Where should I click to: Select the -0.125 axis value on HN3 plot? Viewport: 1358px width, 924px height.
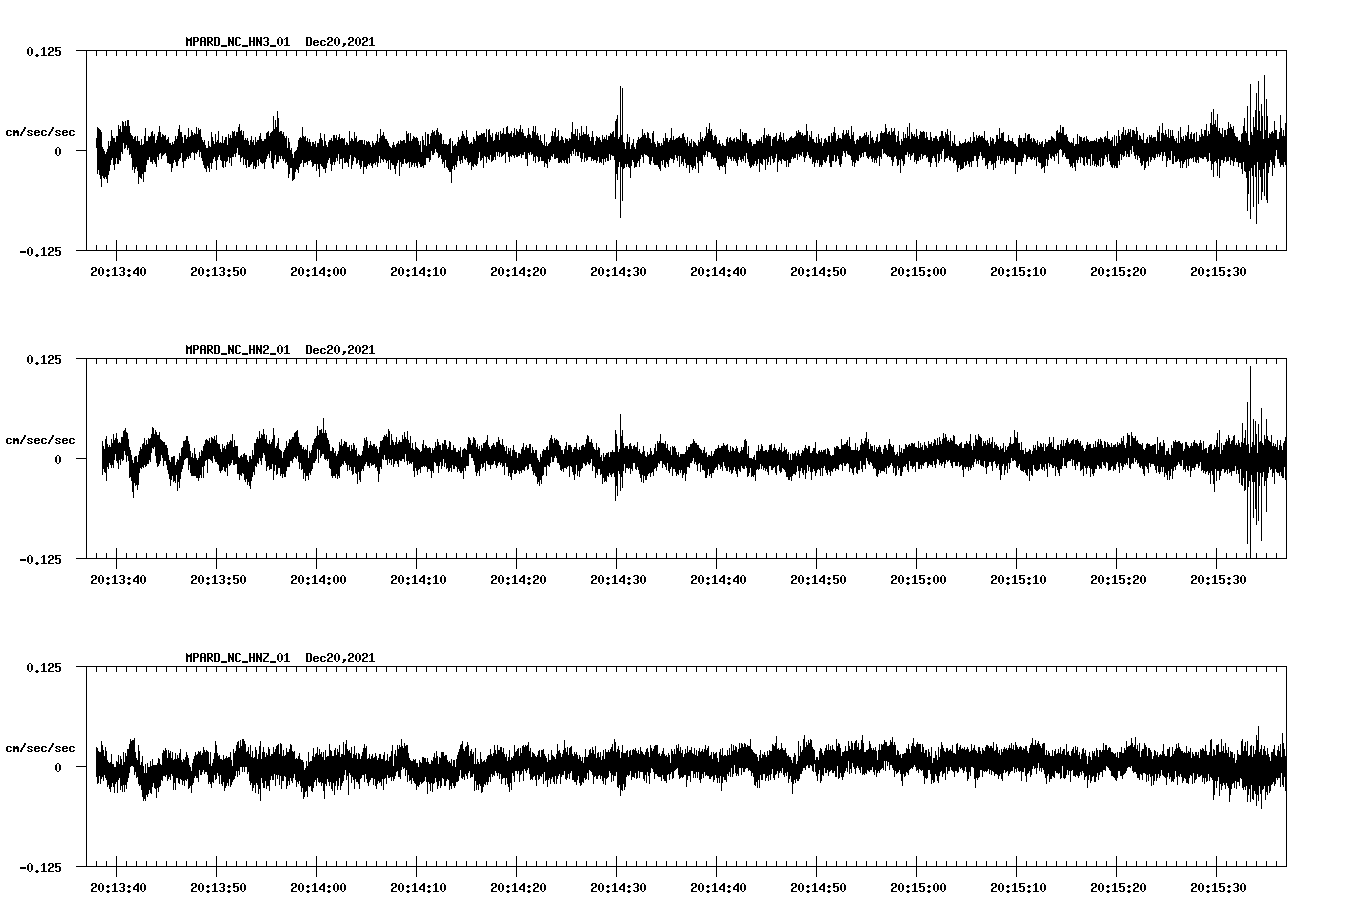point(40,251)
